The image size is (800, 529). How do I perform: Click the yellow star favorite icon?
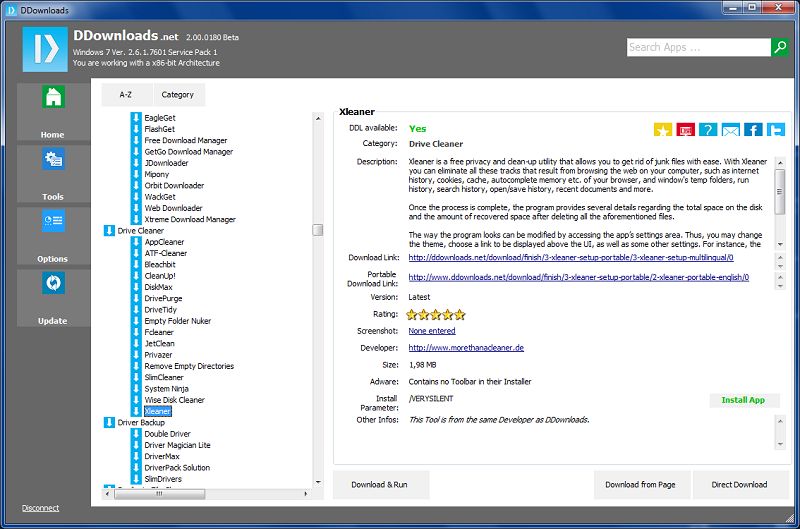tap(663, 130)
